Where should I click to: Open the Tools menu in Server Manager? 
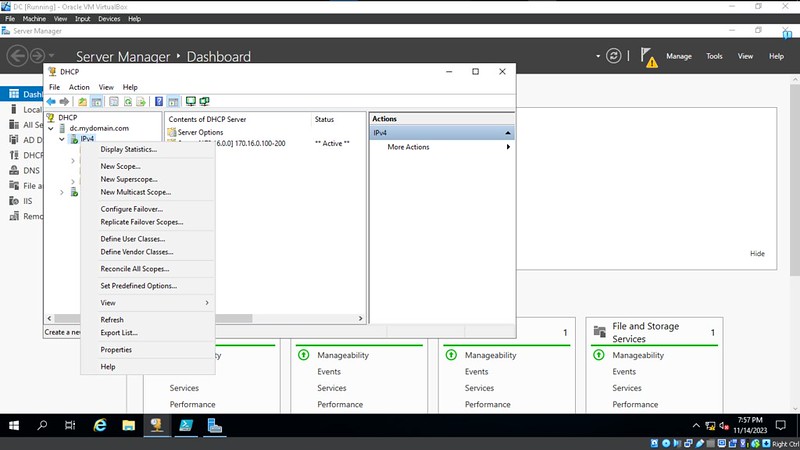[x=714, y=56]
